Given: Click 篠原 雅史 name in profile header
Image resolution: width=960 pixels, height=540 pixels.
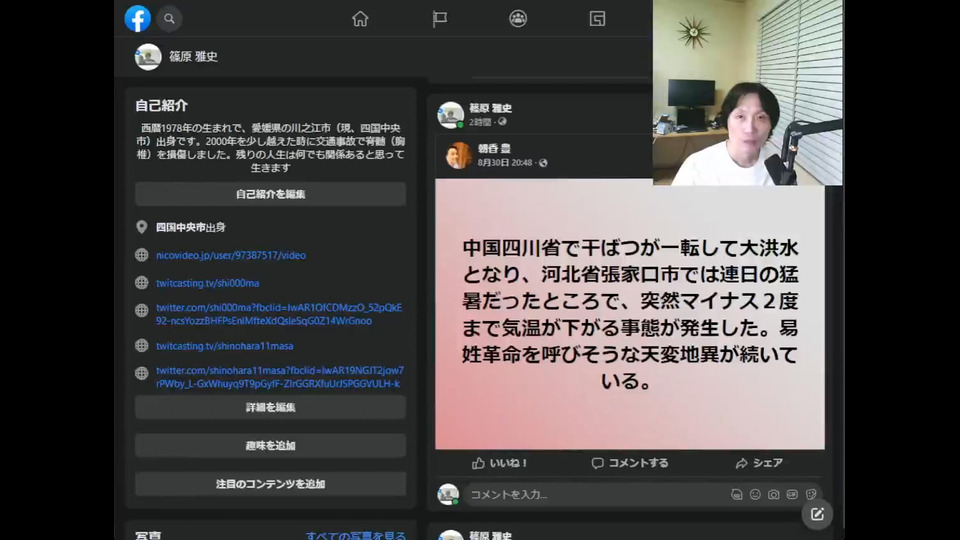Looking at the screenshot, I should [193, 56].
